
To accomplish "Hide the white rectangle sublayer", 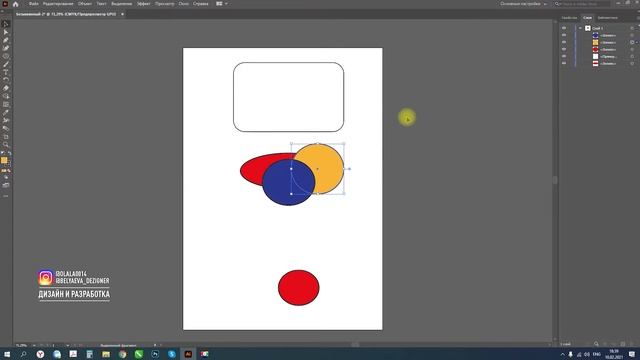I will click(x=564, y=56).
